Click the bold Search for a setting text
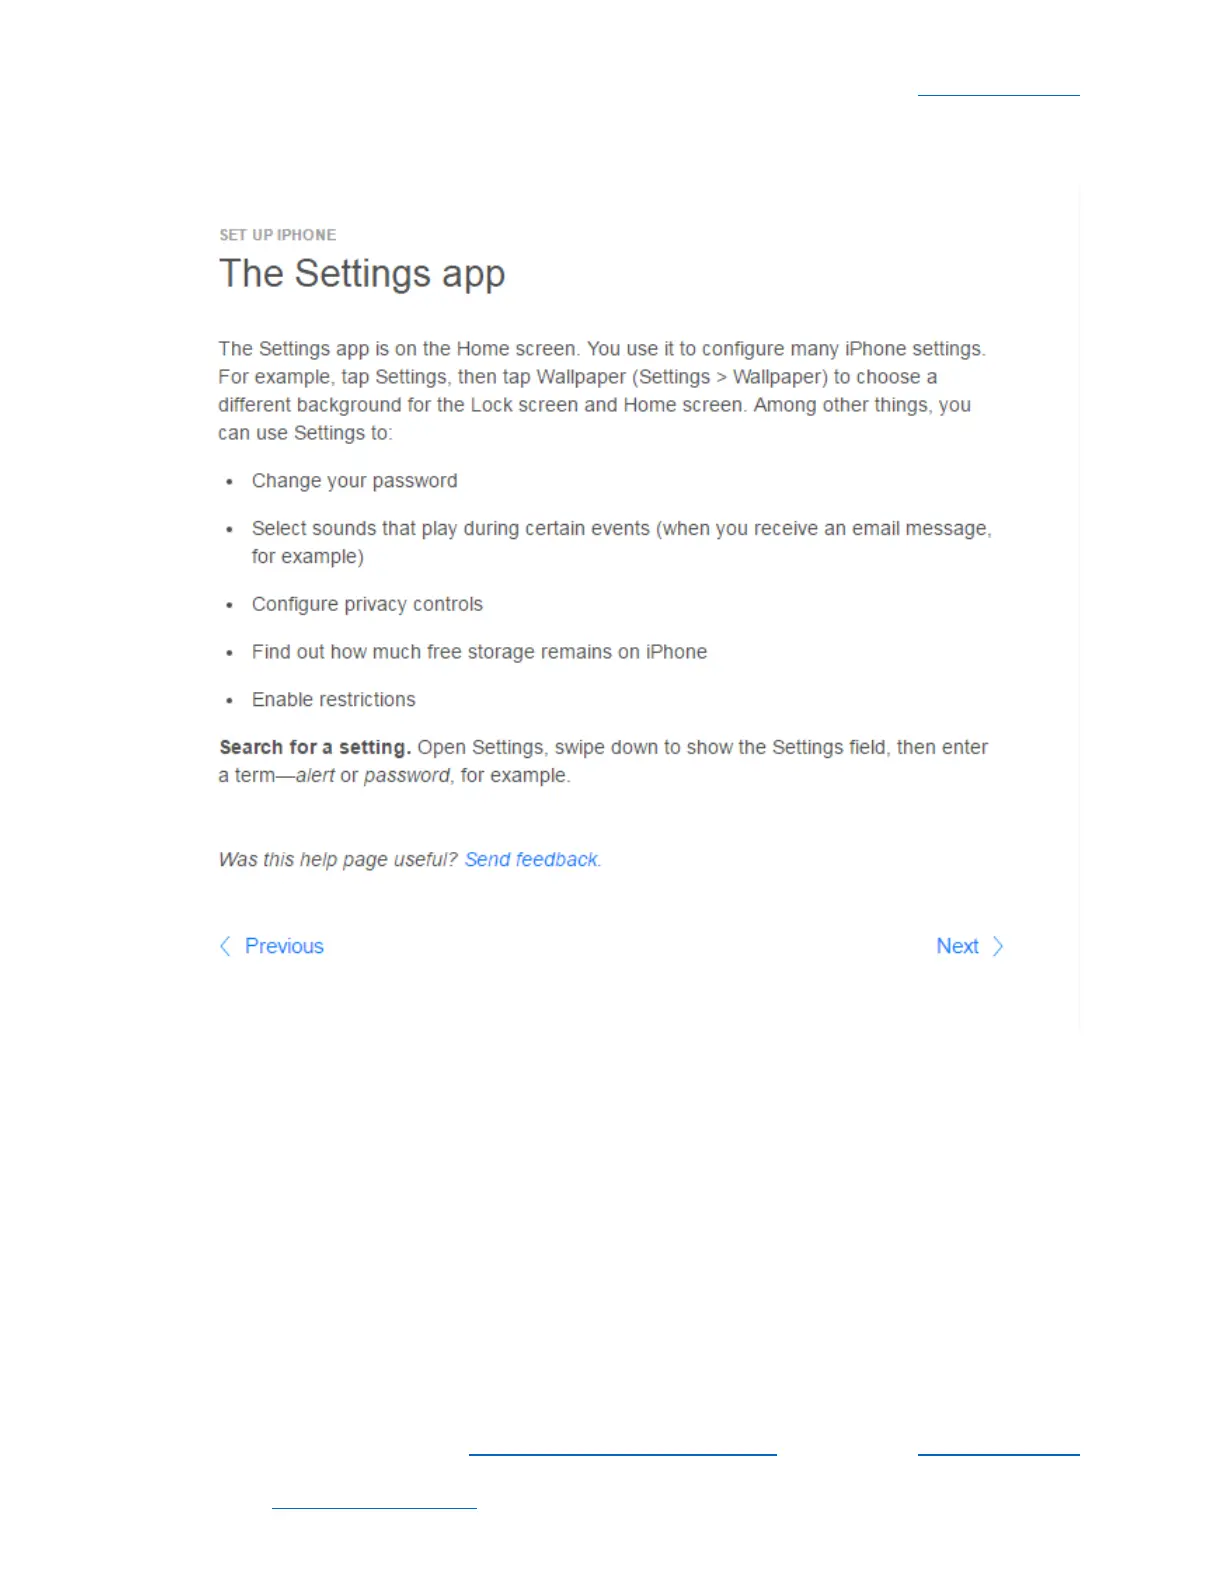The height and width of the screenshot is (1584, 1224). [x=315, y=747]
